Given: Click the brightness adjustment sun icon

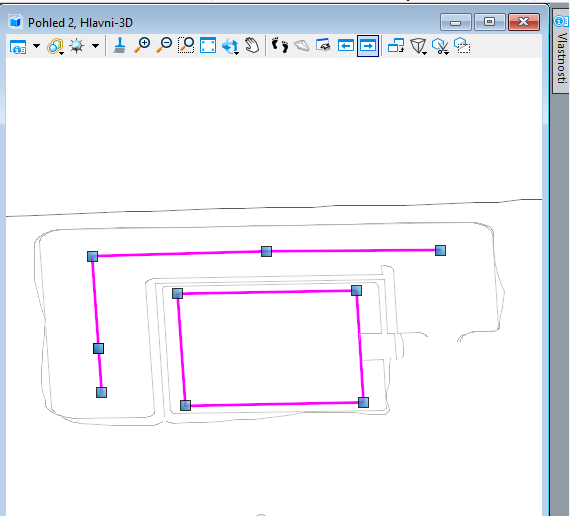Looking at the screenshot, I should pyautogui.click(x=77, y=46).
